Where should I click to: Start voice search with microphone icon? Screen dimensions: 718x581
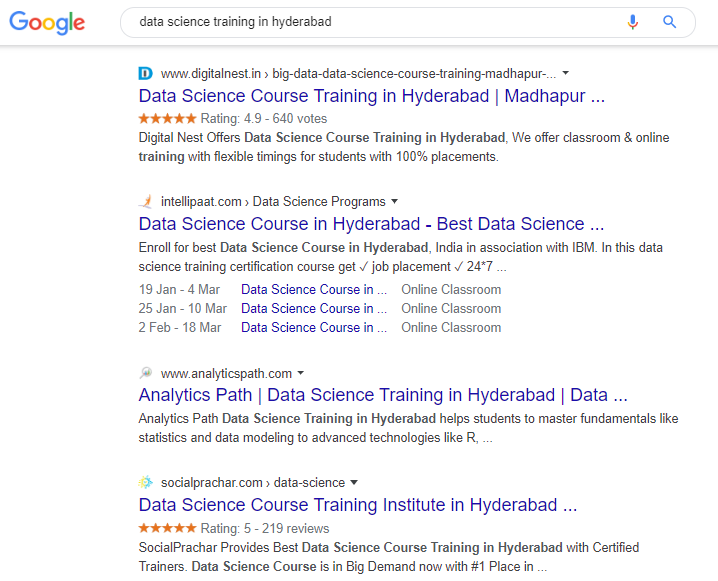tap(632, 22)
